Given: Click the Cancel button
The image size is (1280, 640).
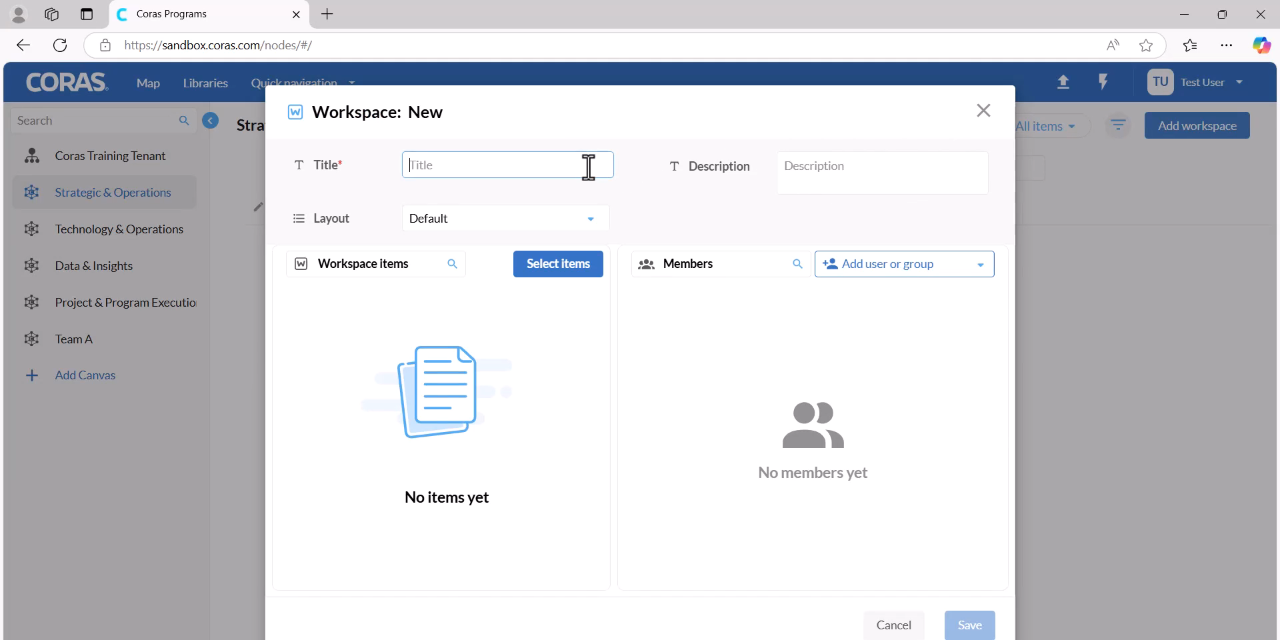Looking at the screenshot, I should pos(893,625).
